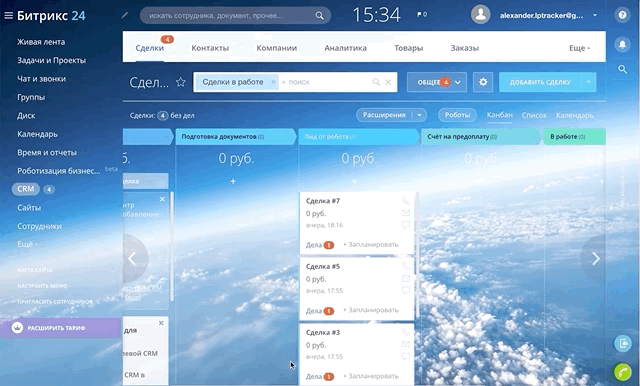Click the chat icon on Сделка #5
The image size is (640, 386).
405,291
